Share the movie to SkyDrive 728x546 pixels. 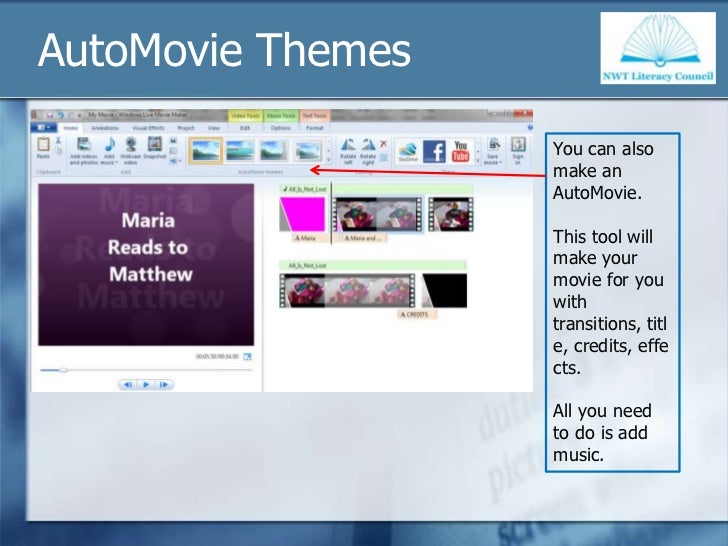(408, 151)
